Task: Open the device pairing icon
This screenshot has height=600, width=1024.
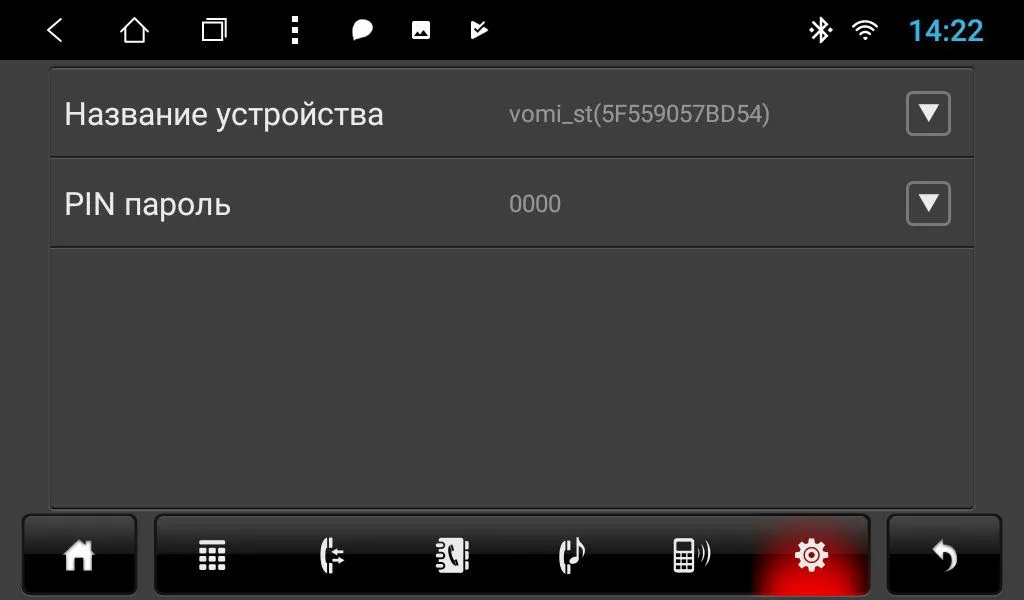Action: [x=692, y=556]
